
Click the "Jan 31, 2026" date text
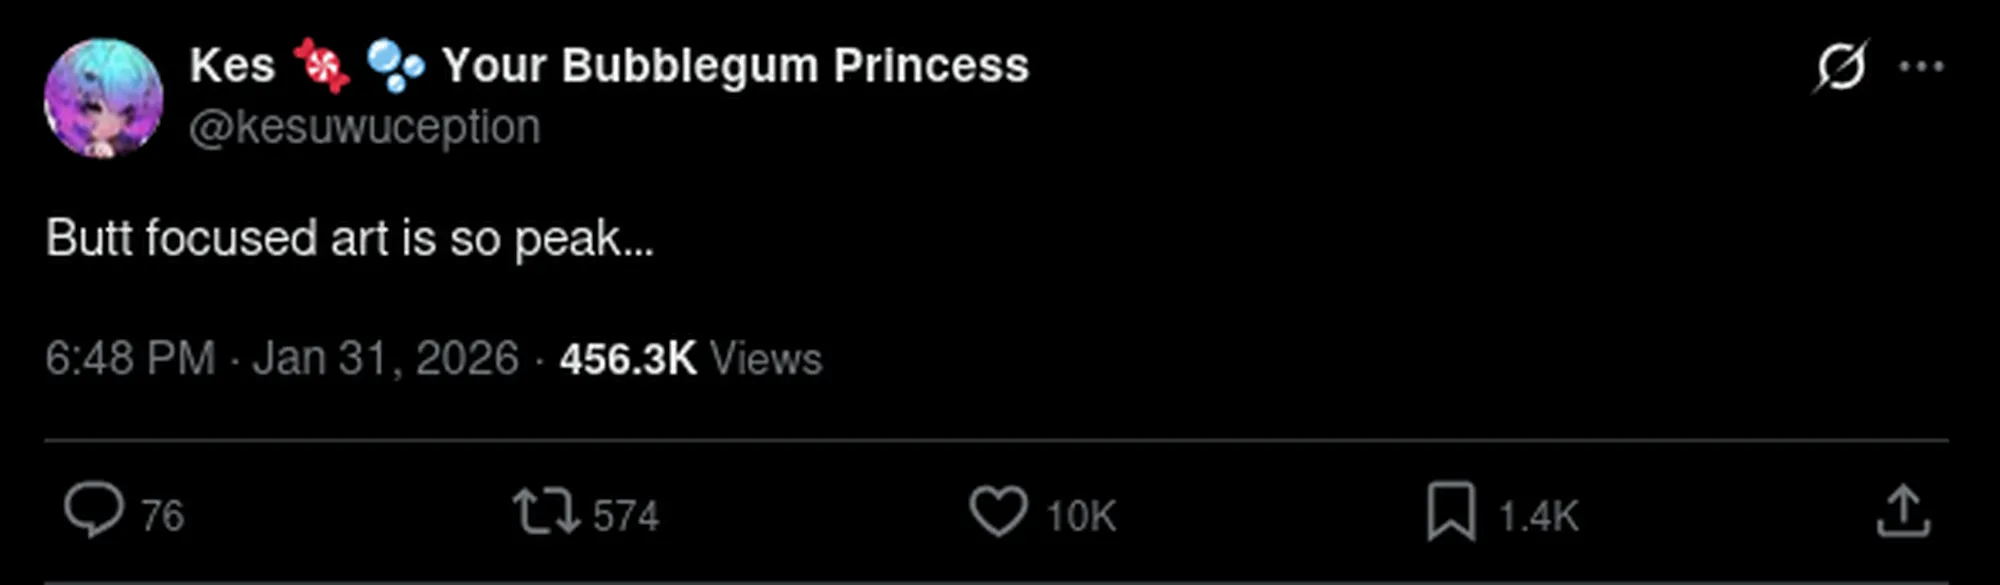click(x=385, y=358)
